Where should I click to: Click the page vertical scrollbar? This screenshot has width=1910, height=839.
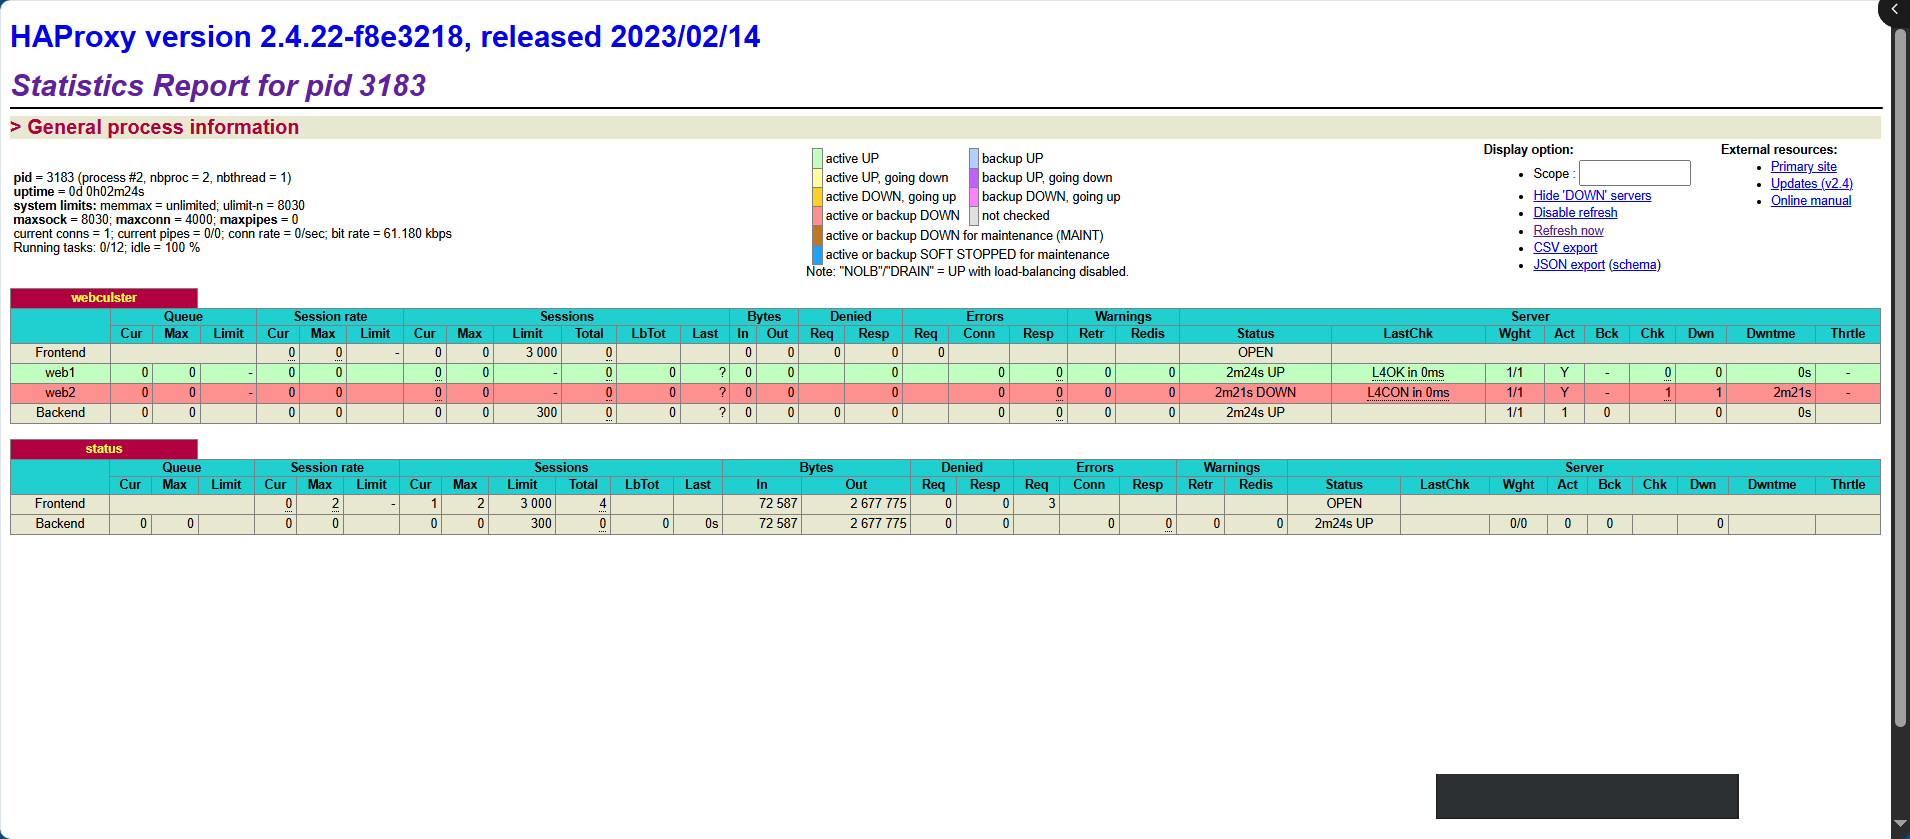tap(1900, 378)
